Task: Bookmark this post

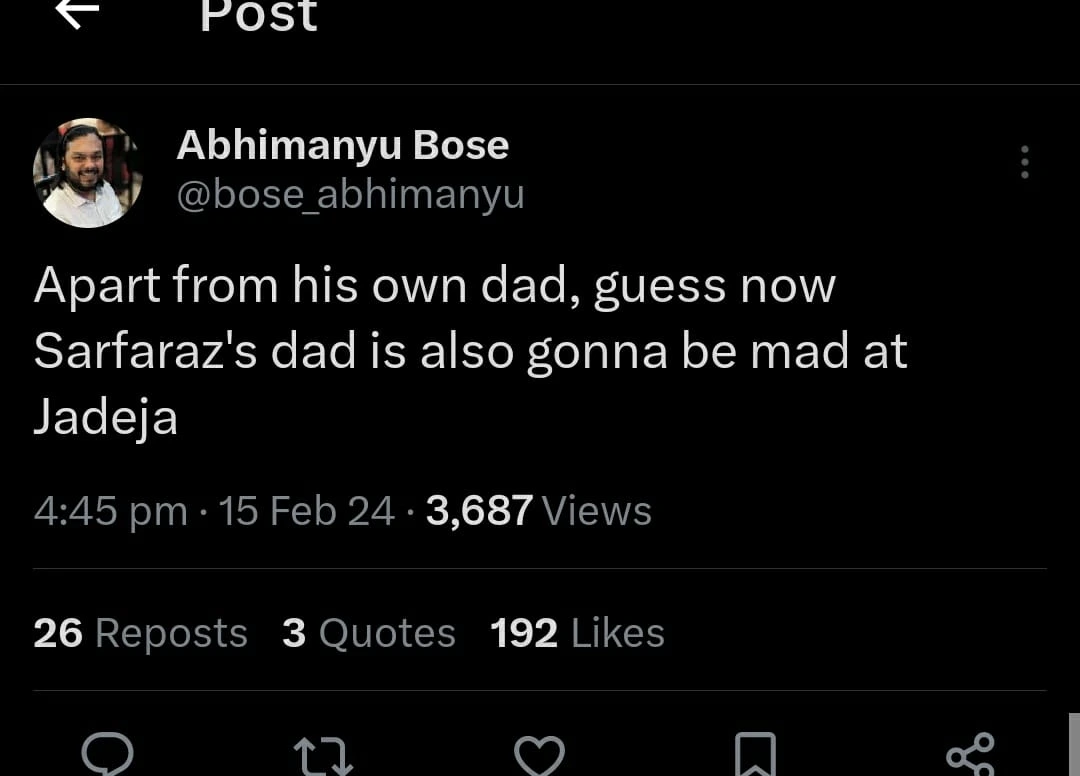Action: coord(755,756)
